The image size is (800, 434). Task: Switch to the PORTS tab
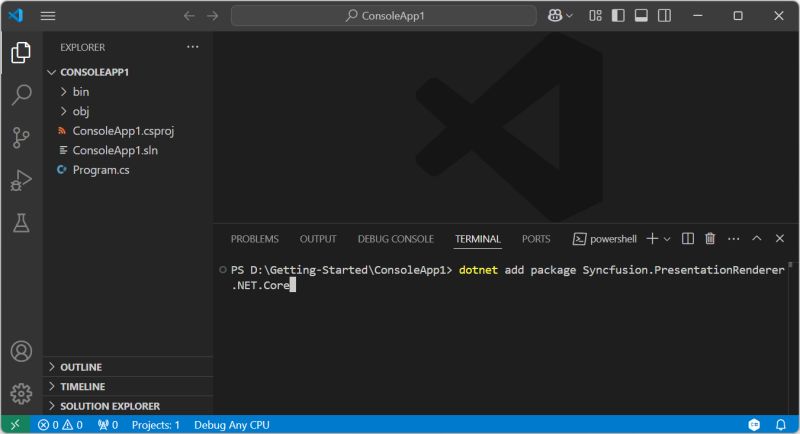(x=536, y=239)
